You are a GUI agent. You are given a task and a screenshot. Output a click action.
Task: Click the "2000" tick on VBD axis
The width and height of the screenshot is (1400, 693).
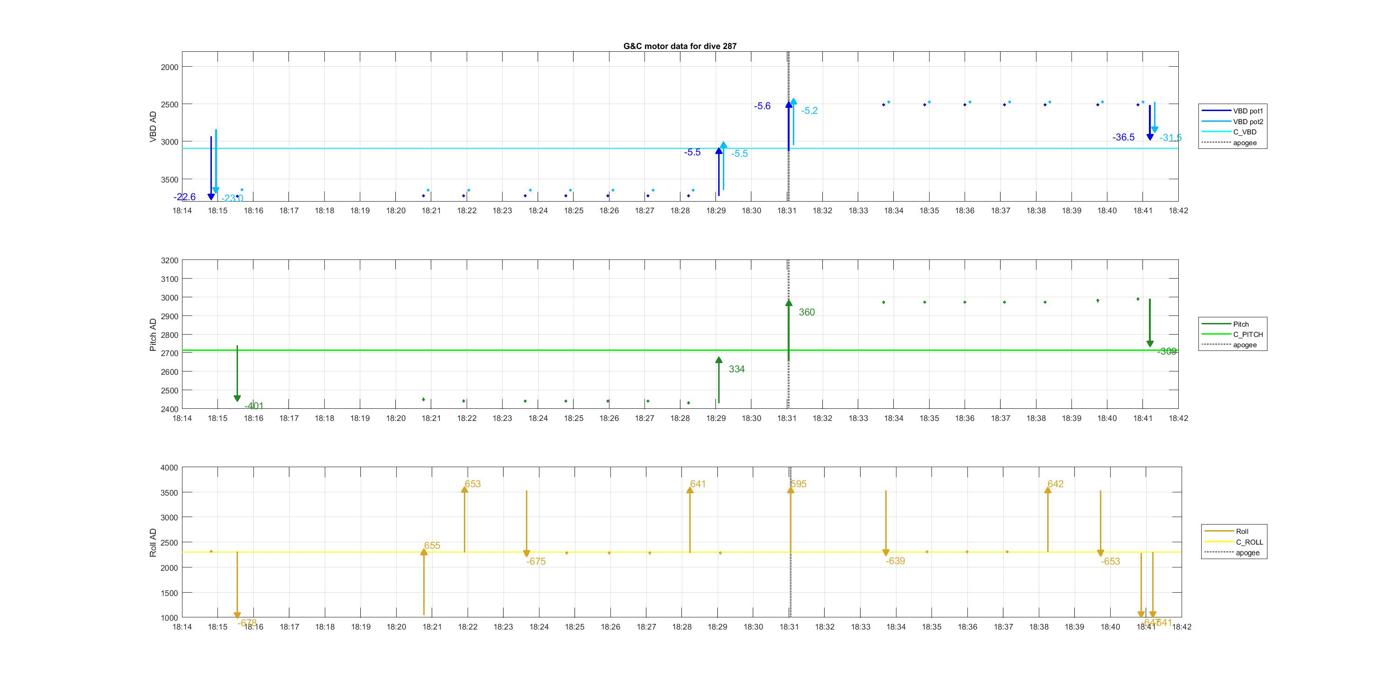tap(169, 67)
